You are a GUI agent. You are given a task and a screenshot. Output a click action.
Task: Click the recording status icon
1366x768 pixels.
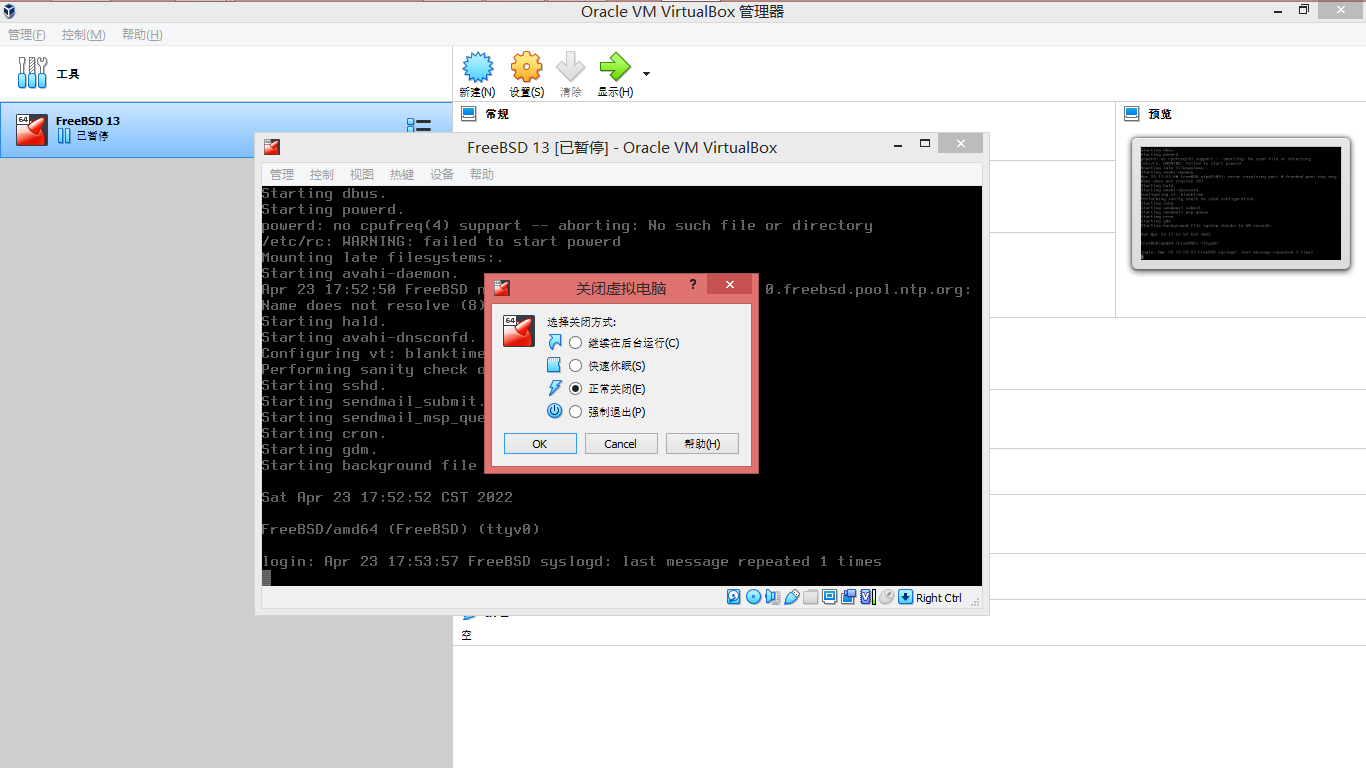pos(848,597)
